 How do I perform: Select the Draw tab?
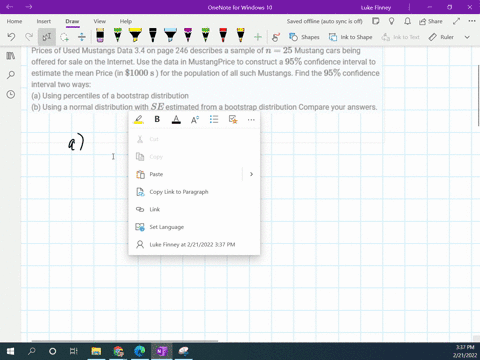click(72, 21)
